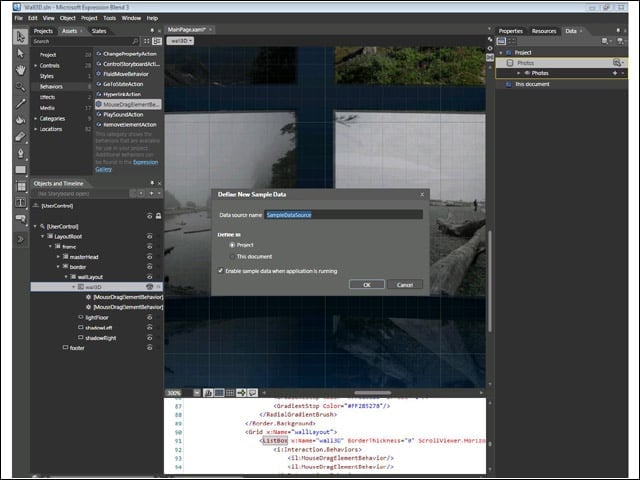Switch to States tab
640x480 pixels.
click(x=99, y=31)
